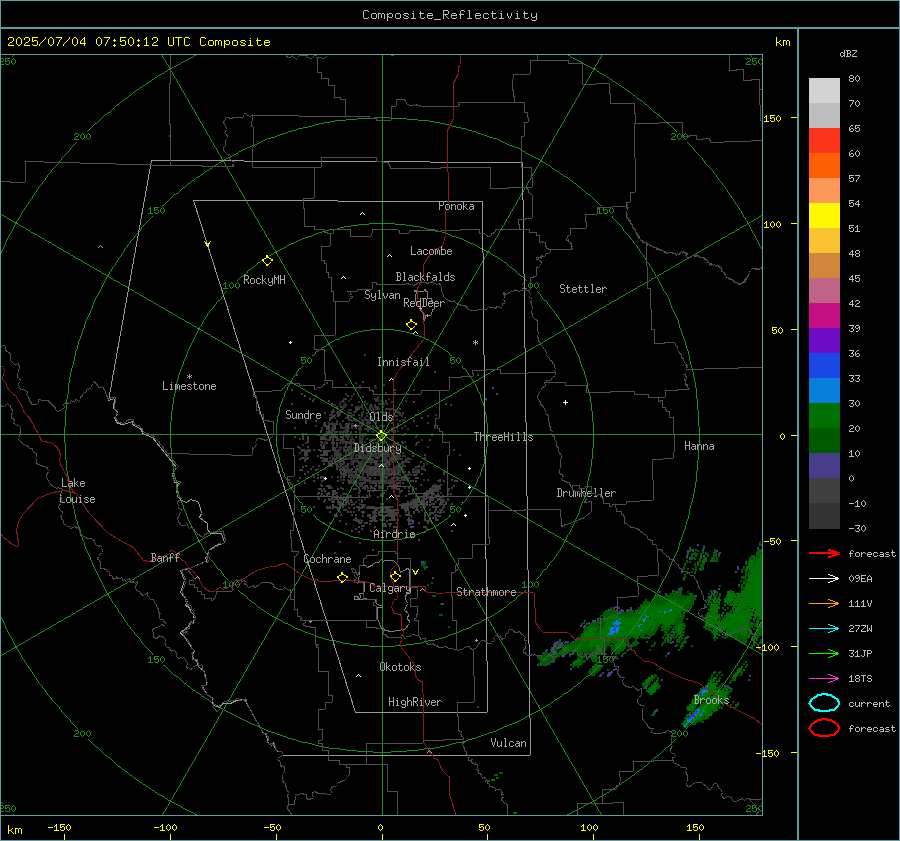Click the Cochrane label
Image resolution: width=900 pixels, height=841 pixels.
pyautogui.click(x=327, y=559)
